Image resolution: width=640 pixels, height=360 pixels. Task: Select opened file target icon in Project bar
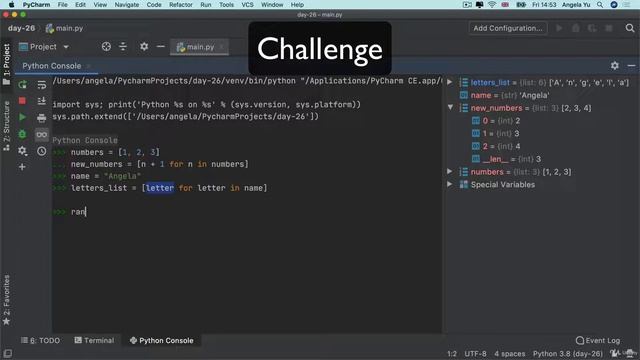(106, 47)
